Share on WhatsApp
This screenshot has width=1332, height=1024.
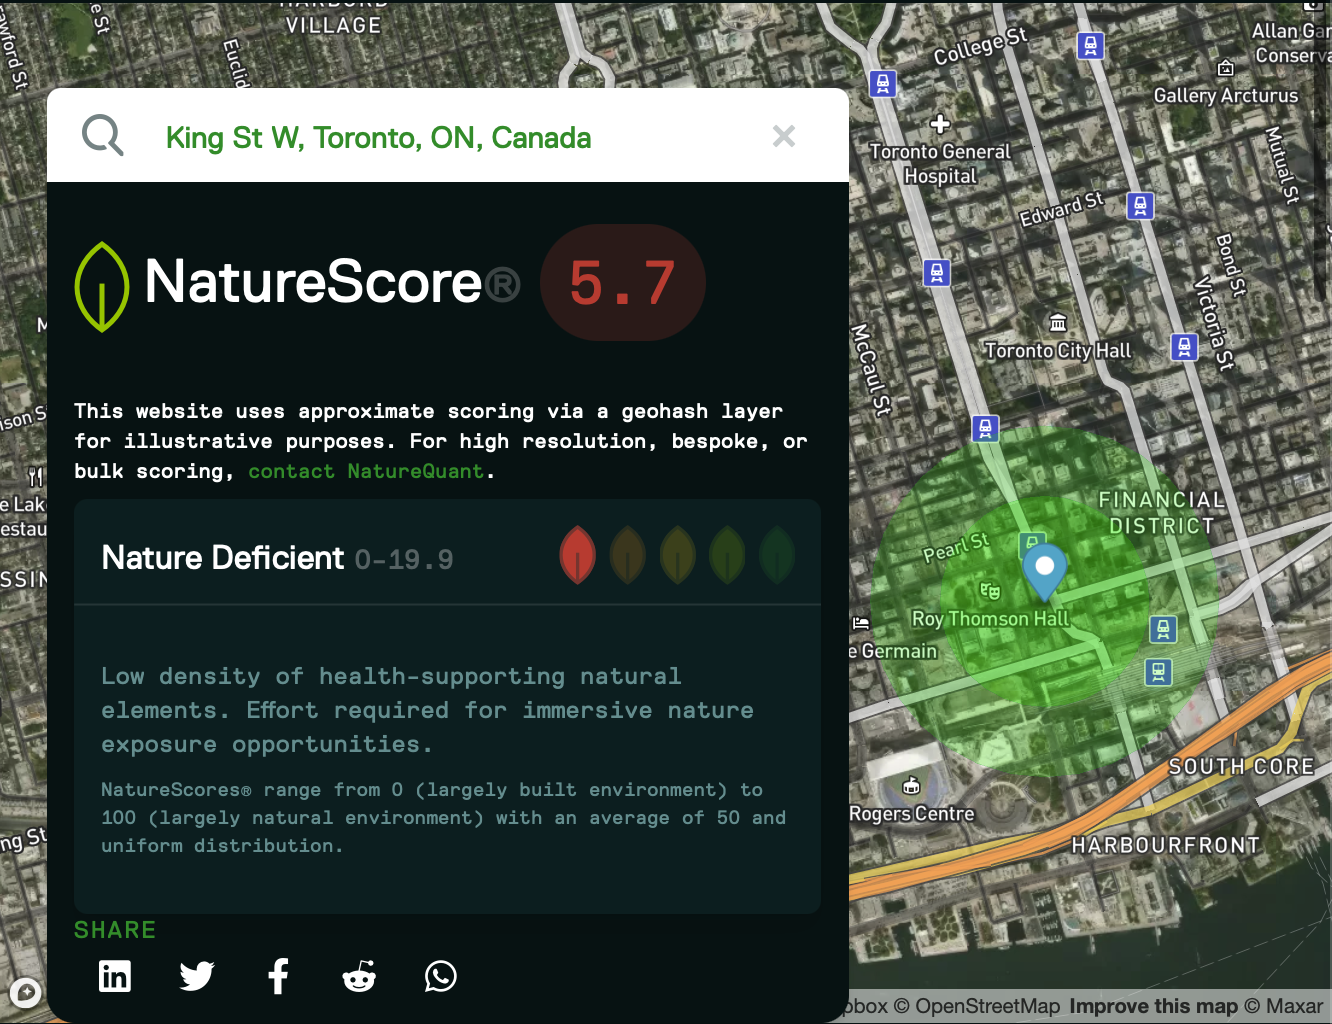tap(441, 976)
